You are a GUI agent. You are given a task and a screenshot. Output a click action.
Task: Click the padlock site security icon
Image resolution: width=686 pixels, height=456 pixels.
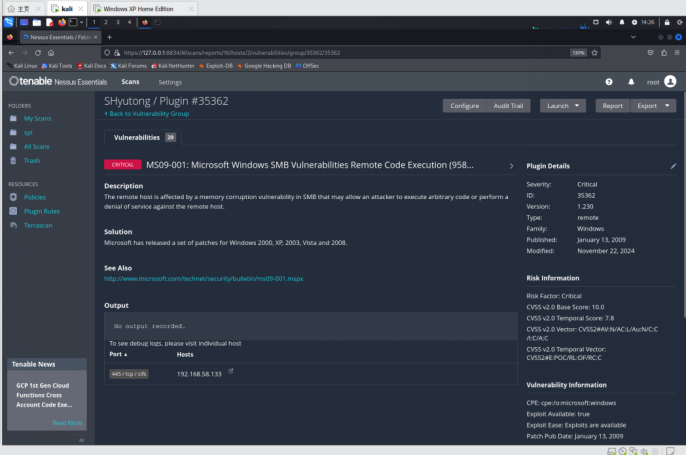(x=117, y=53)
